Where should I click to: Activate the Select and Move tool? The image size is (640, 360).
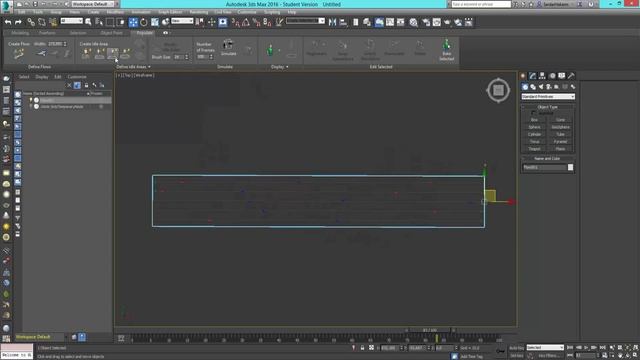point(133,22)
